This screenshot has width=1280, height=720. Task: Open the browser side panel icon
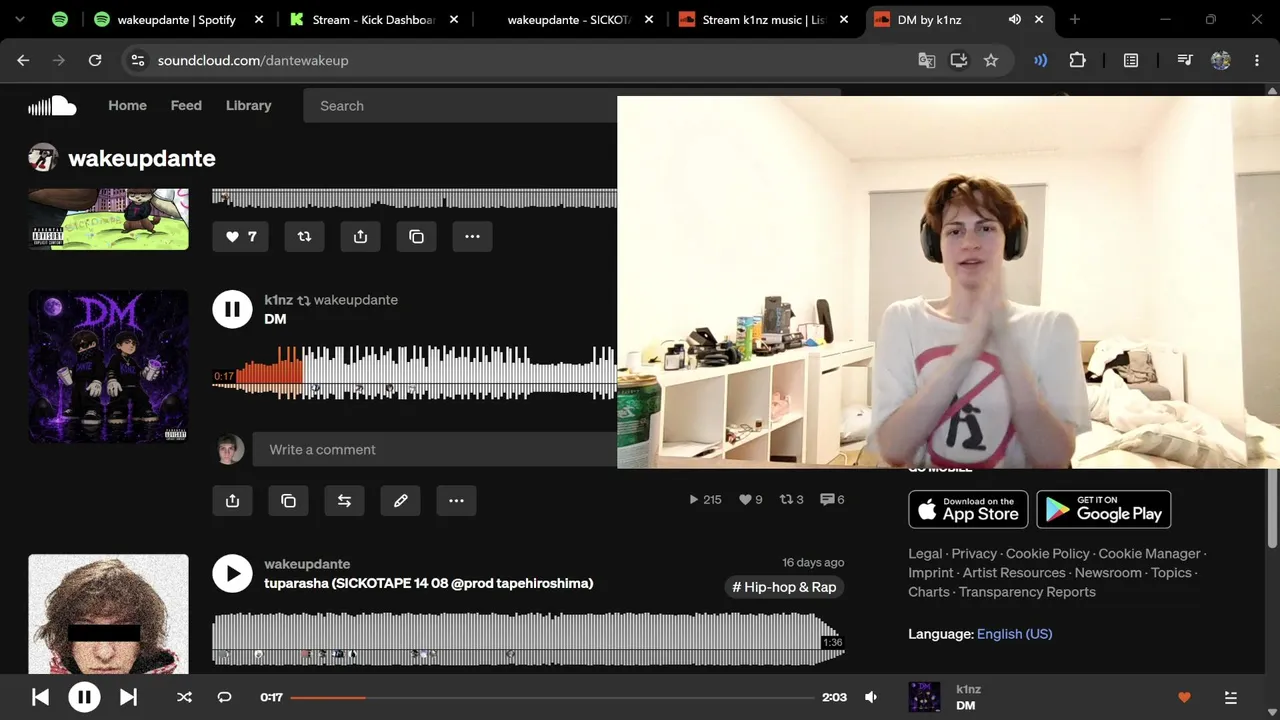tap(1131, 60)
